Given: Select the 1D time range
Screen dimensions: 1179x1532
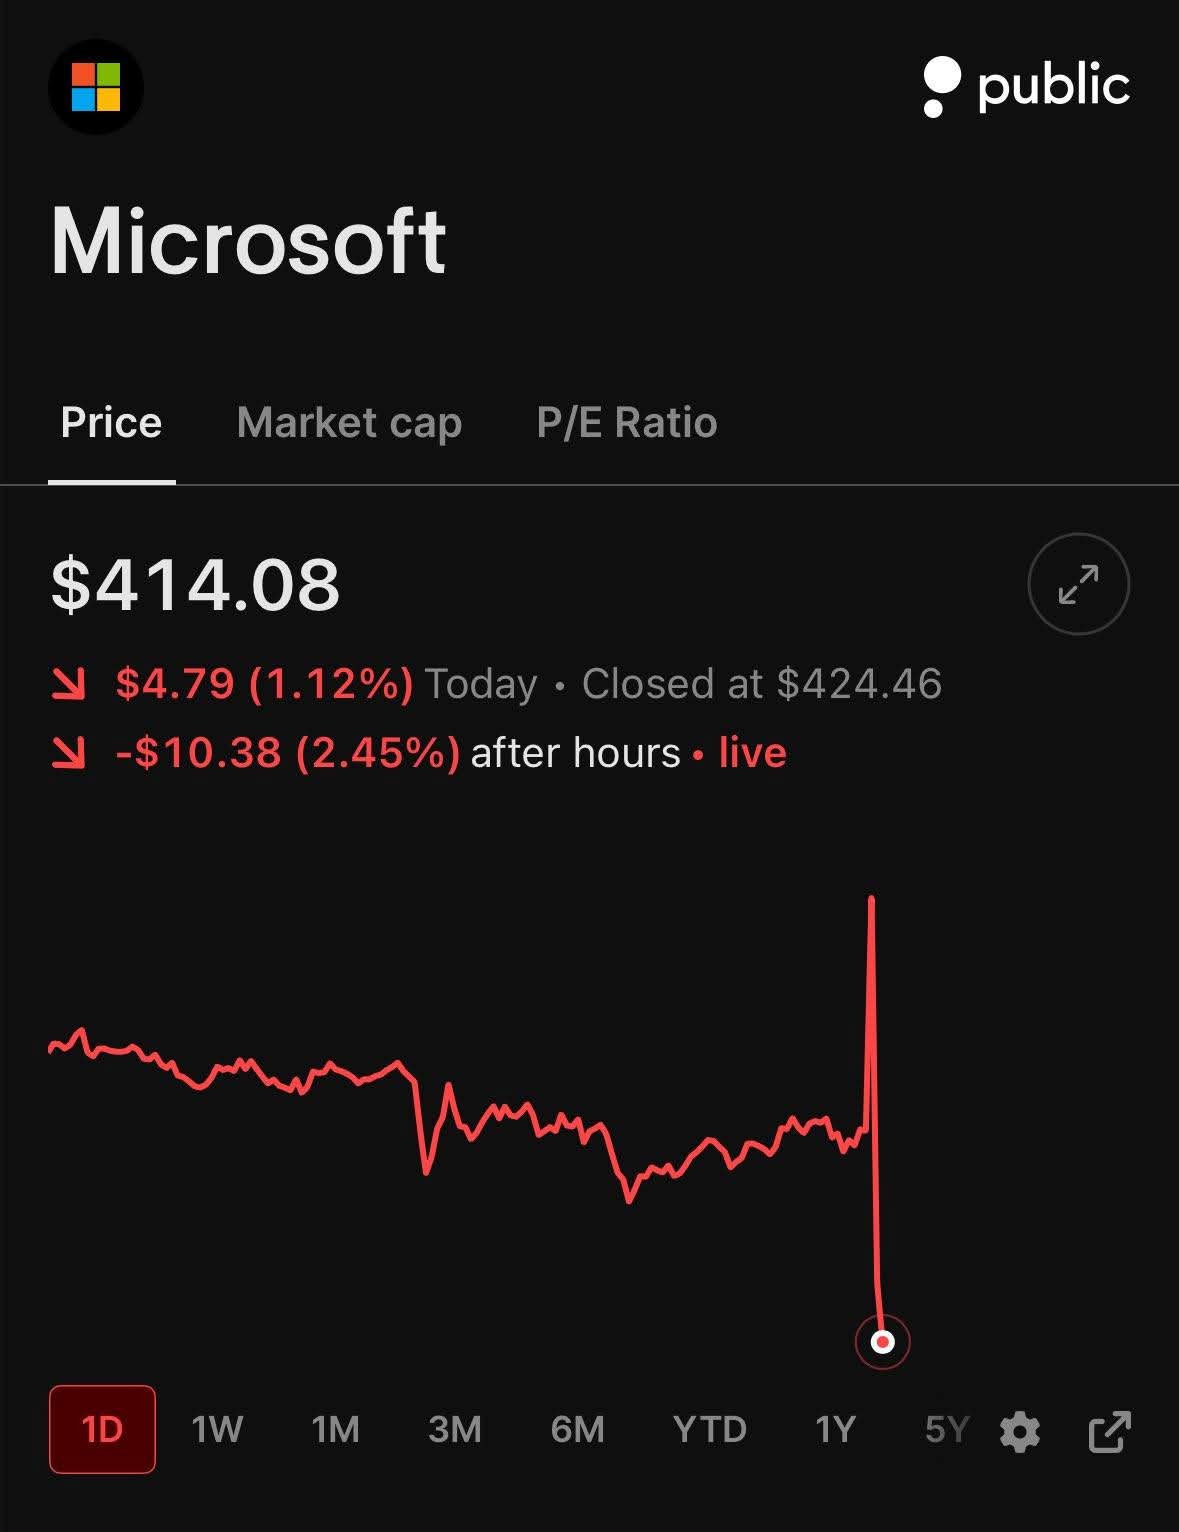Looking at the screenshot, I should pos(102,1430).
